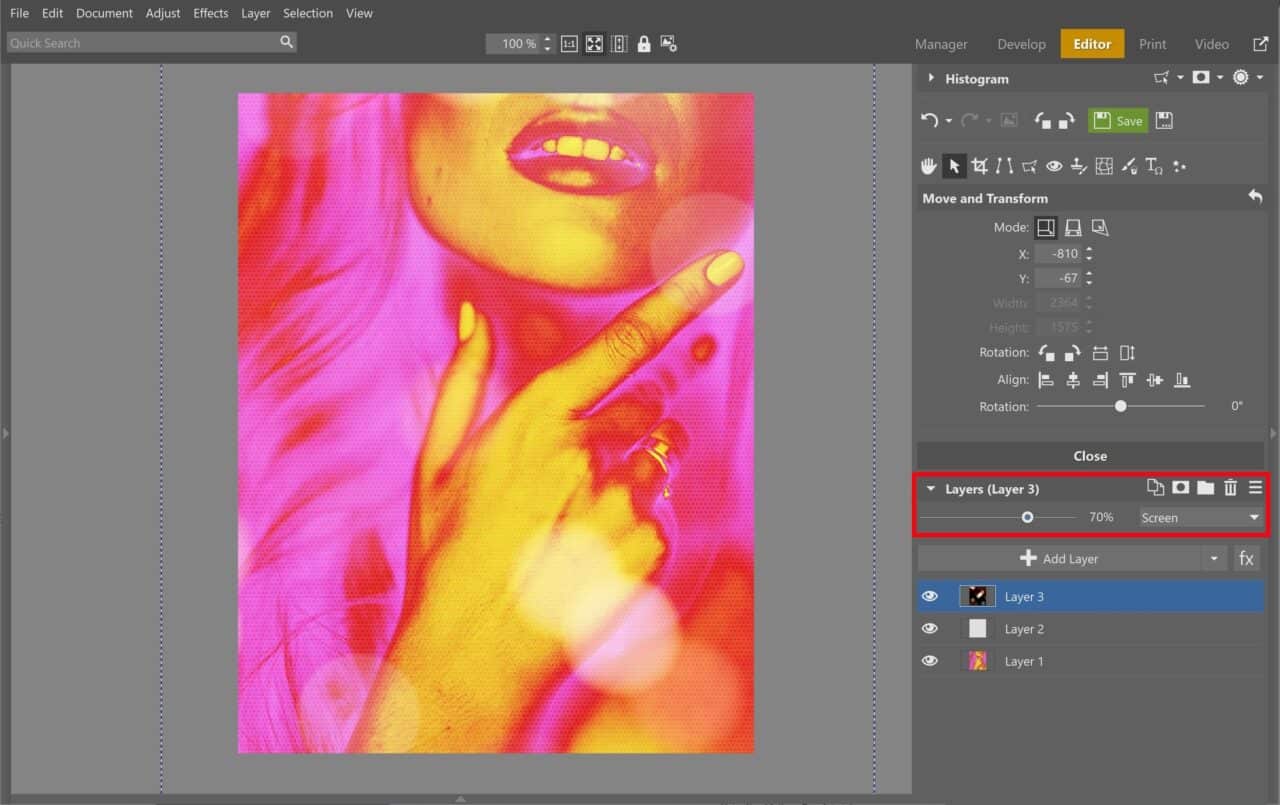Click the Duplicate Layer icon
This screenshot has width=1280, height=805.
point(1156,488)
